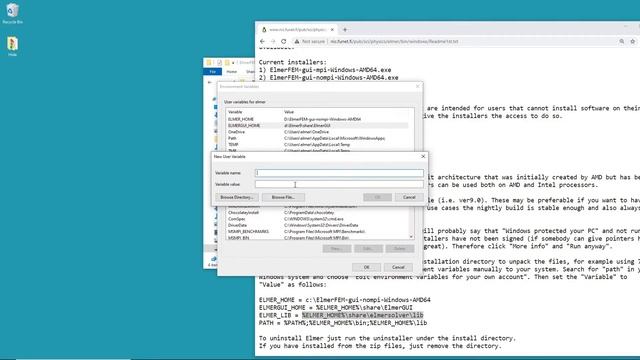Screen dimensions: 640x360
Task: Select the MSMPI_BENCHMARKS system variable row
Action: pos(318,231)
